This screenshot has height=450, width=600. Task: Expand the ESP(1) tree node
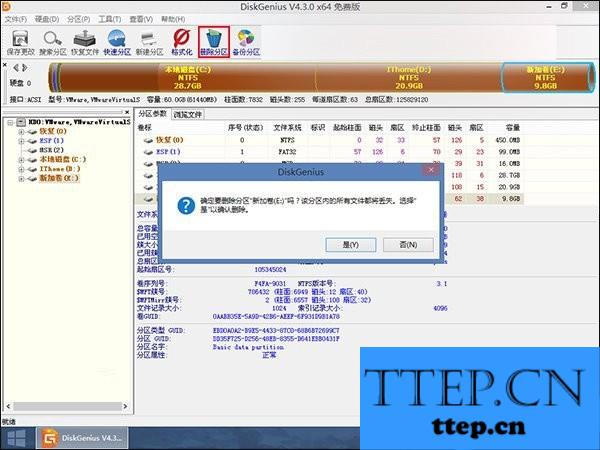coord(21,141)
